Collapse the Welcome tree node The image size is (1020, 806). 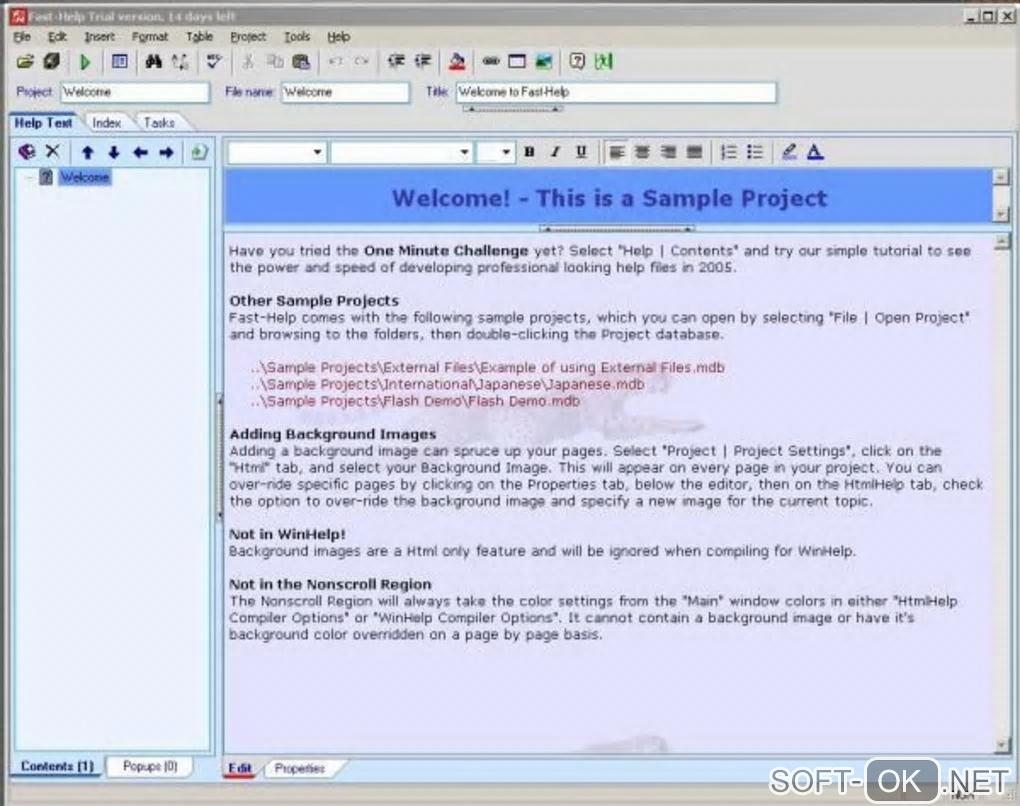pyautogui.click(x=28, y=178)
